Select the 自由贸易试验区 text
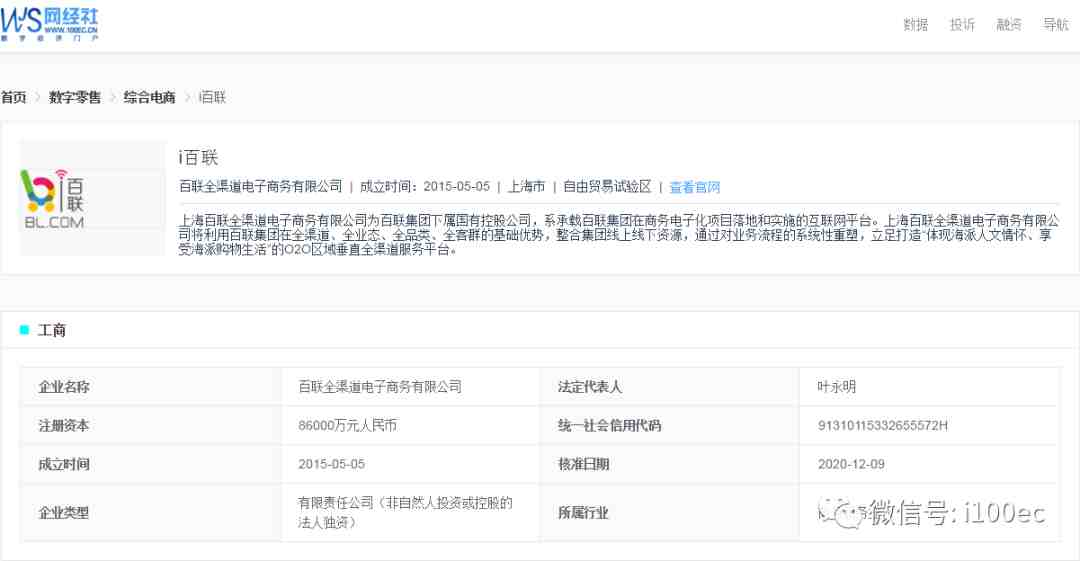Viewport: 1080px width, 561px height. coord(607,187)
